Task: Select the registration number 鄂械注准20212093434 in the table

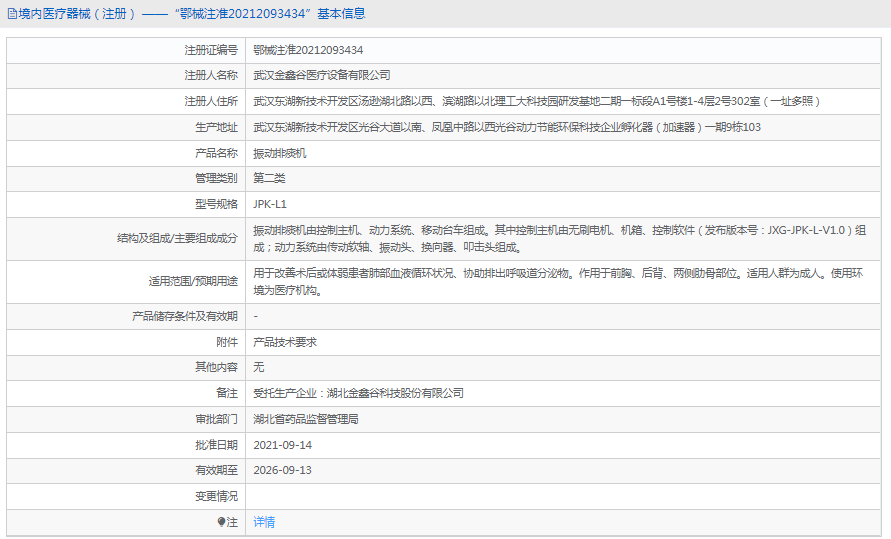Action: tap(308, 50)
